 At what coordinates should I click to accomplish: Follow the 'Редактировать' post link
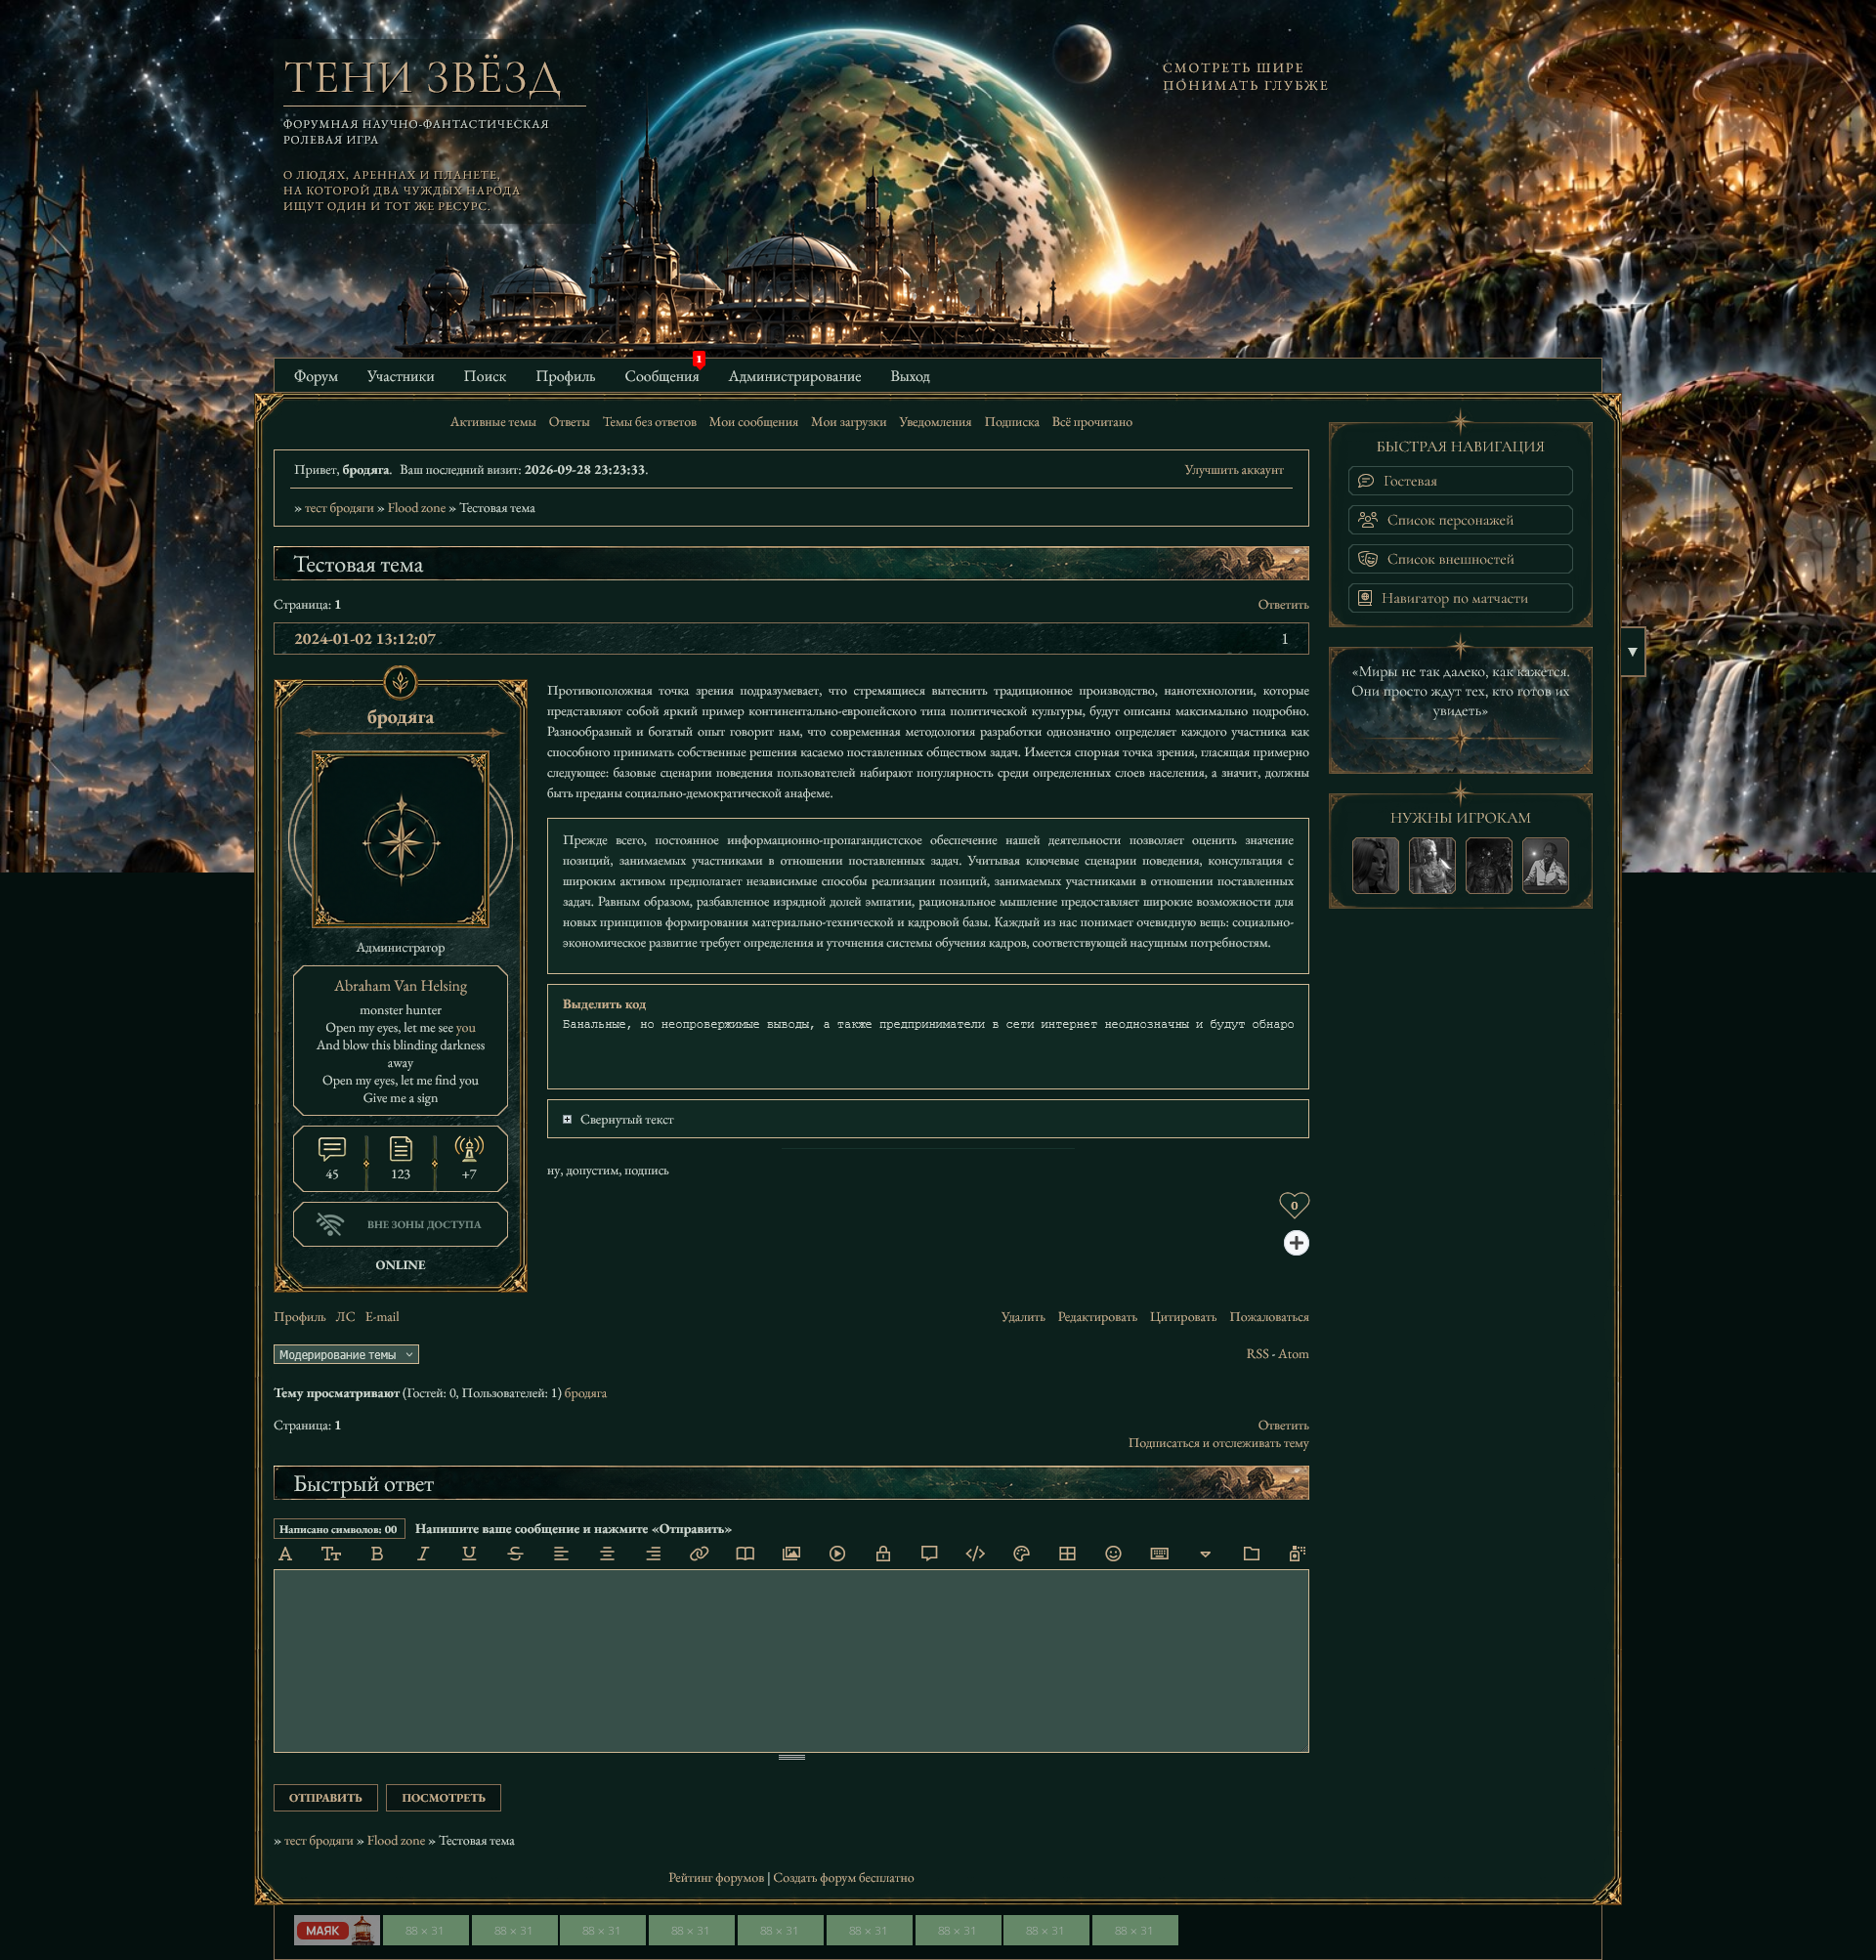point(1097,1317)
